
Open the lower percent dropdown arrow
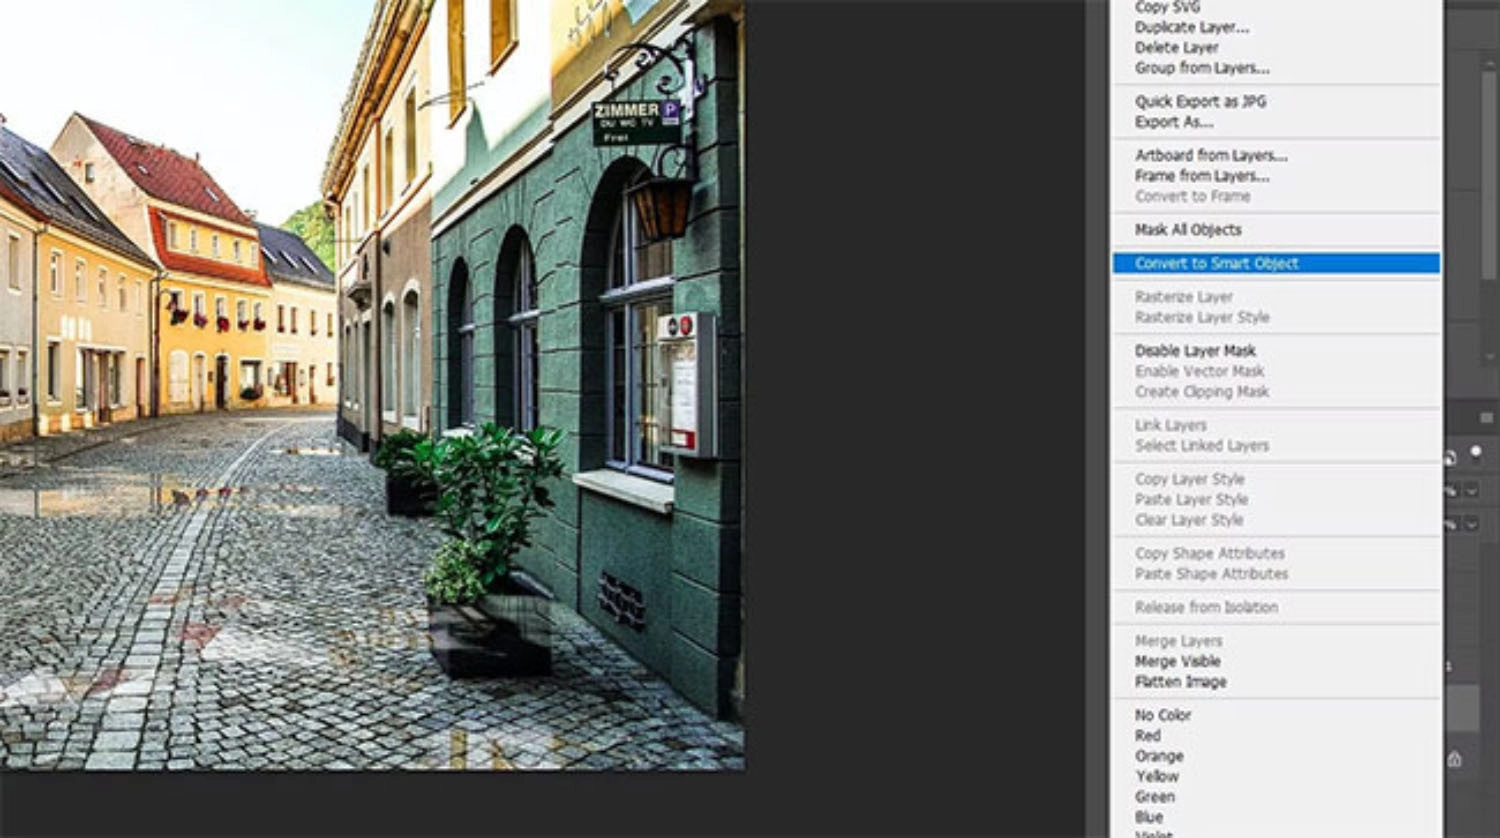pyautogui.click(x=1472, y=523)
